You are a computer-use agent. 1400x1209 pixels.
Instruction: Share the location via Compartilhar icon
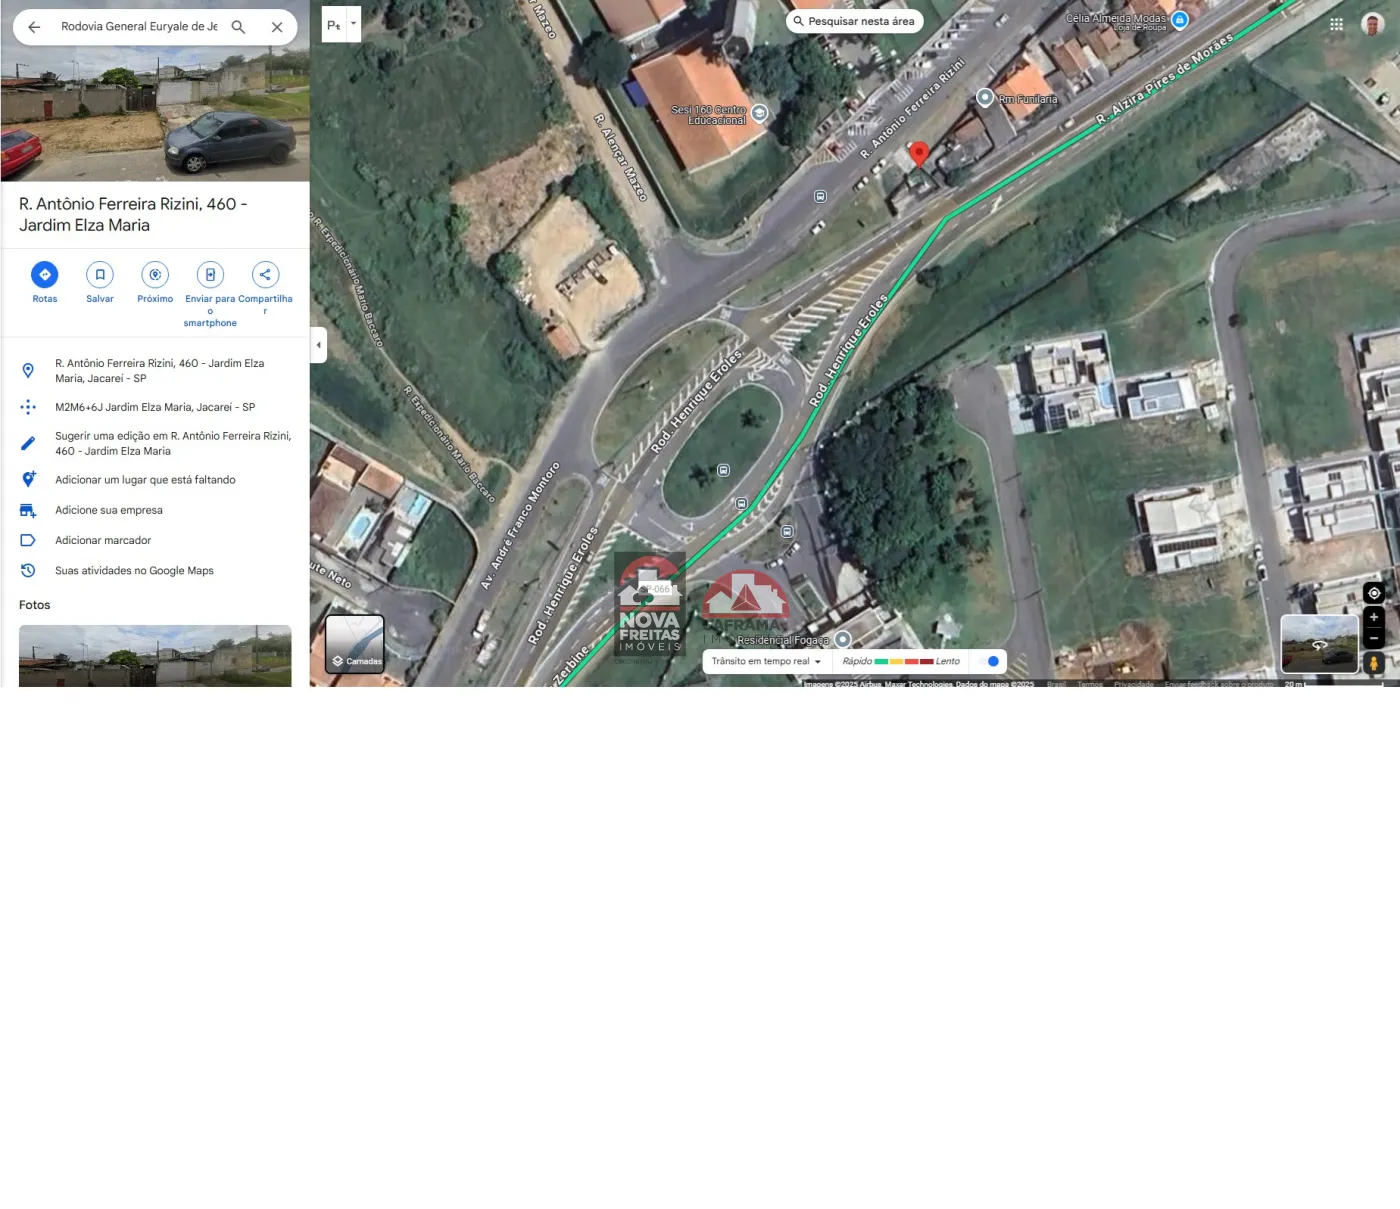coord(265,275)
